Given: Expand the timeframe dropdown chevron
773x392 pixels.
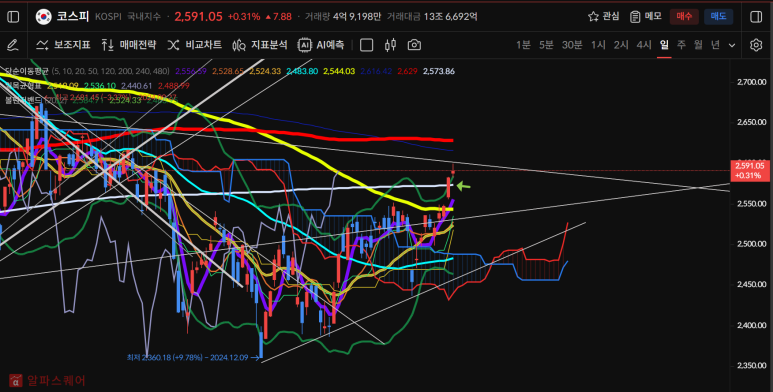Looking at the screenshot, I should pyautogui.click(x=732, y=45).
